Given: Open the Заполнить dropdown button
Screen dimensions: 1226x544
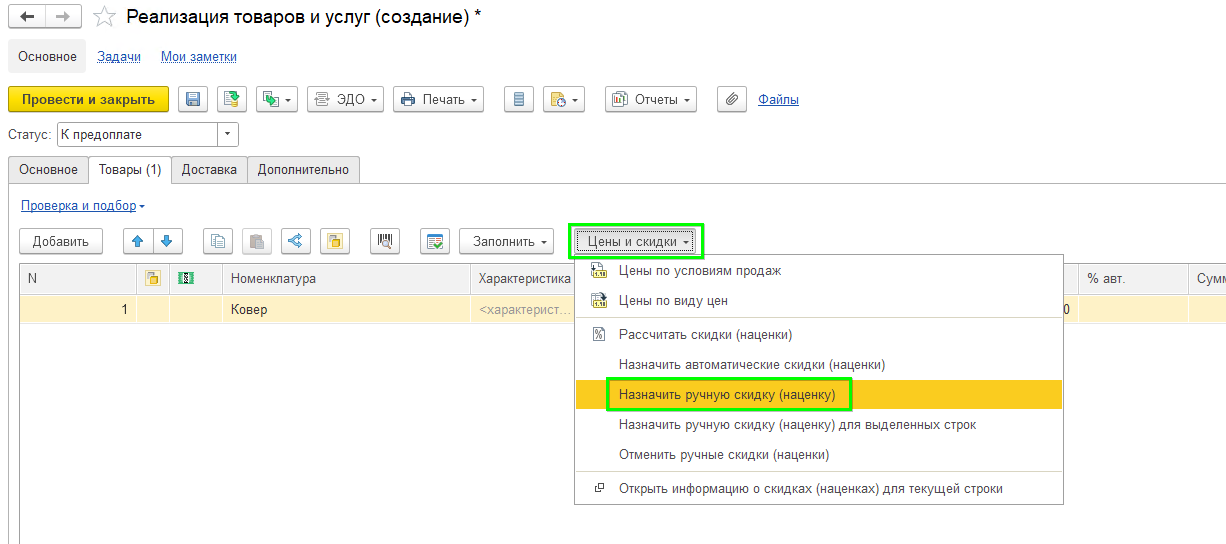Looking at the screenshot, I should tap(506, 240).
